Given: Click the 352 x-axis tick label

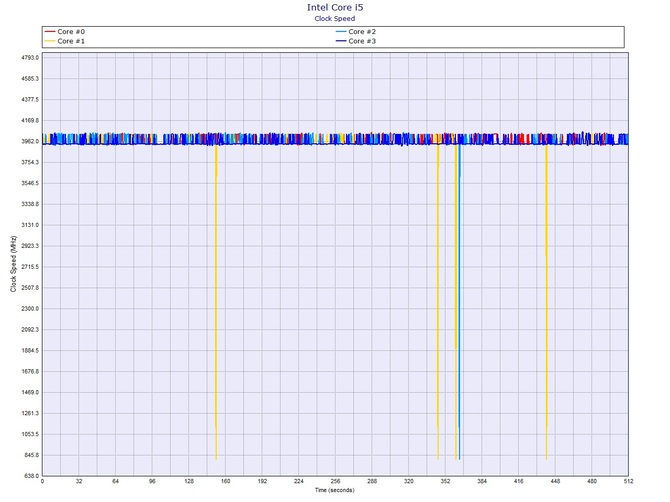Looking at the screenshot, I should [445, 481].
